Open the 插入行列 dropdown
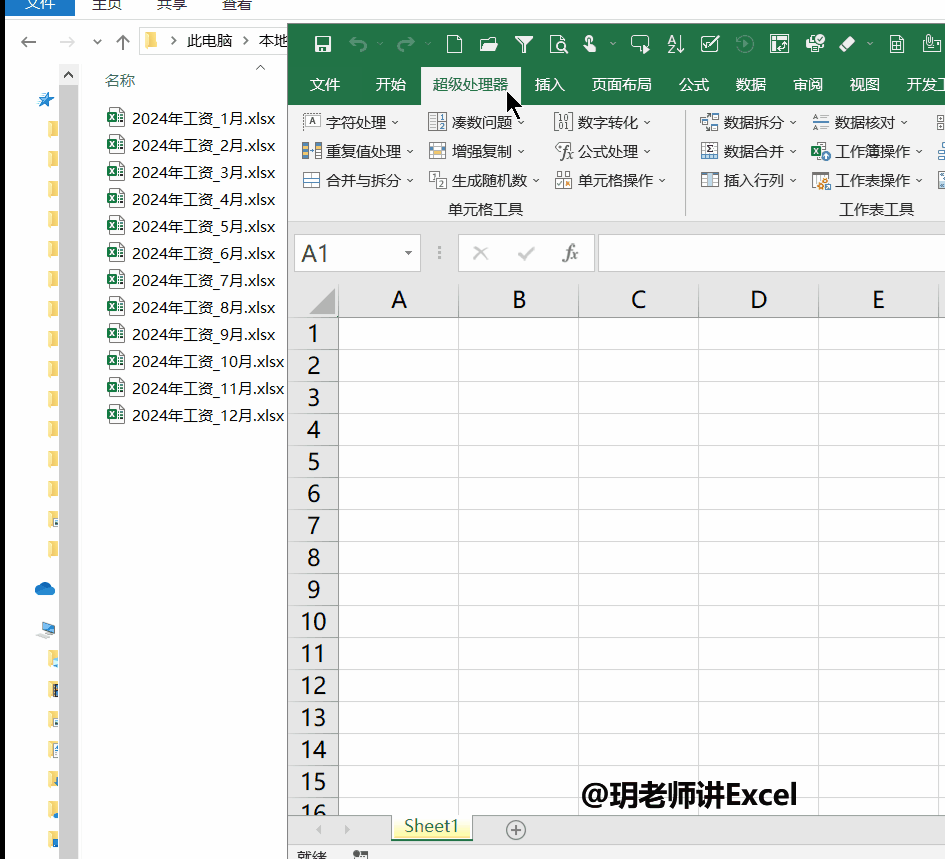This screenshot has height=859, width=945. (x=749, y=180)
